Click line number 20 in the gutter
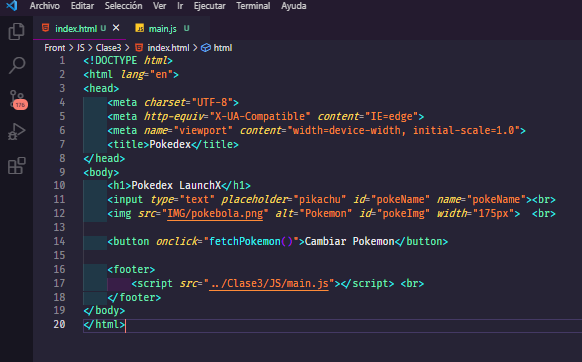 [x=59, y=325]
